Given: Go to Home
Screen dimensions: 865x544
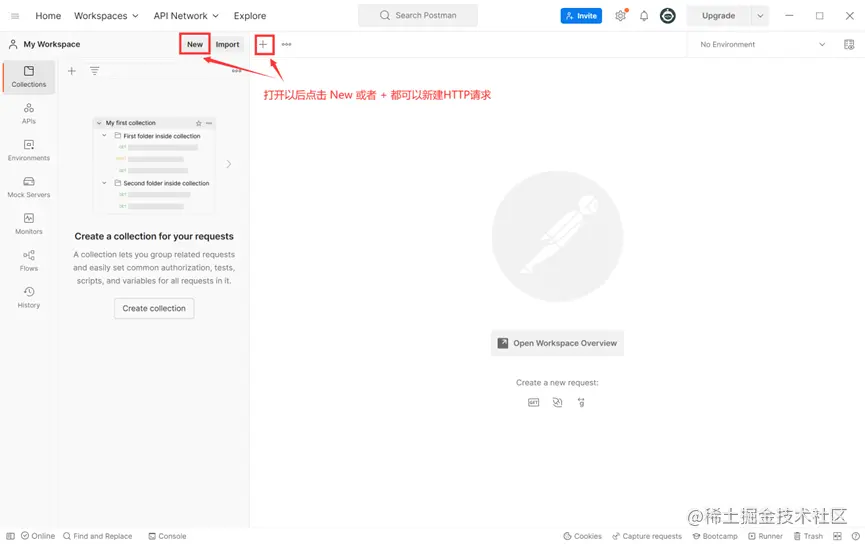Looking at the screenshot, I should (x=48, y=16).
